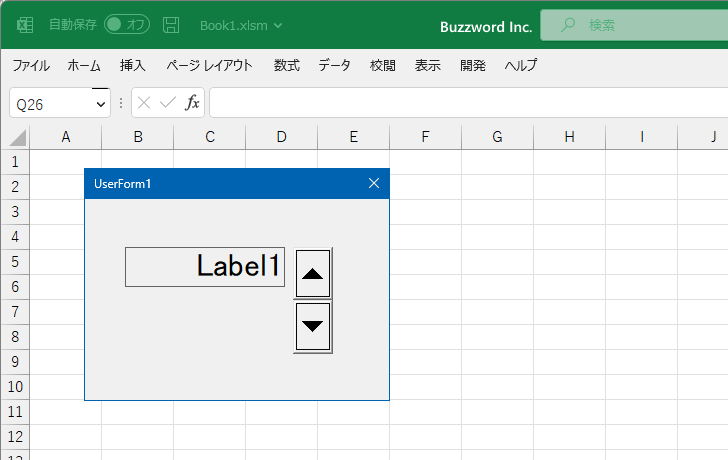This screenshot has height=460, width=728.
Task: Click the formula bar confirm checkmark icon
Action: tap(168, 103)
